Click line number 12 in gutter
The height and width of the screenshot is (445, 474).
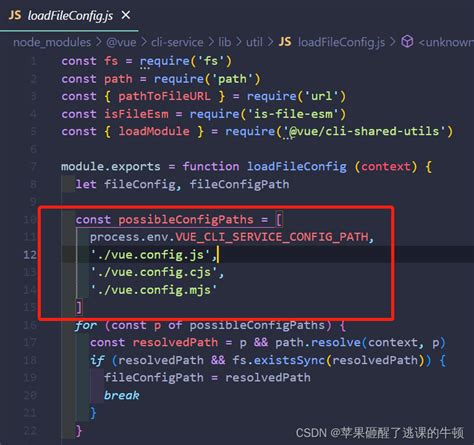(30, 255)
